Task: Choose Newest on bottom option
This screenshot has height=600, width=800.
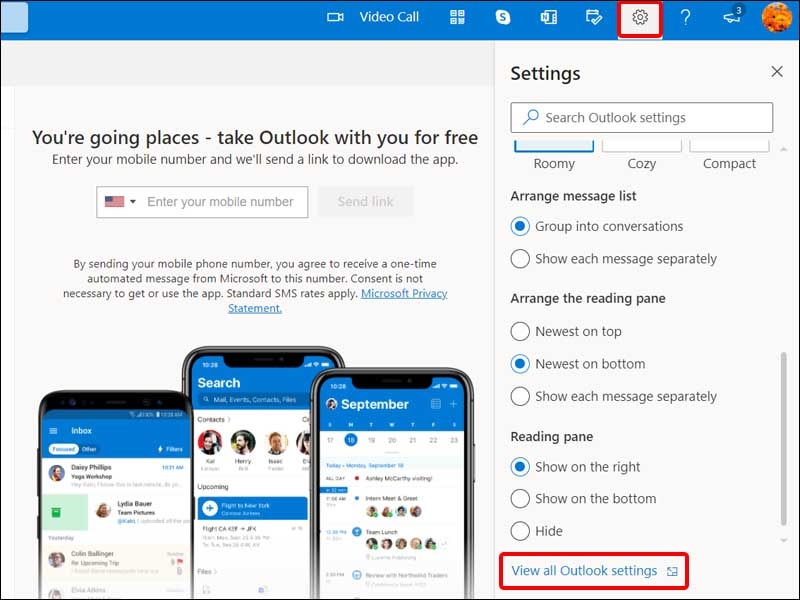Action: coord(578,364)
